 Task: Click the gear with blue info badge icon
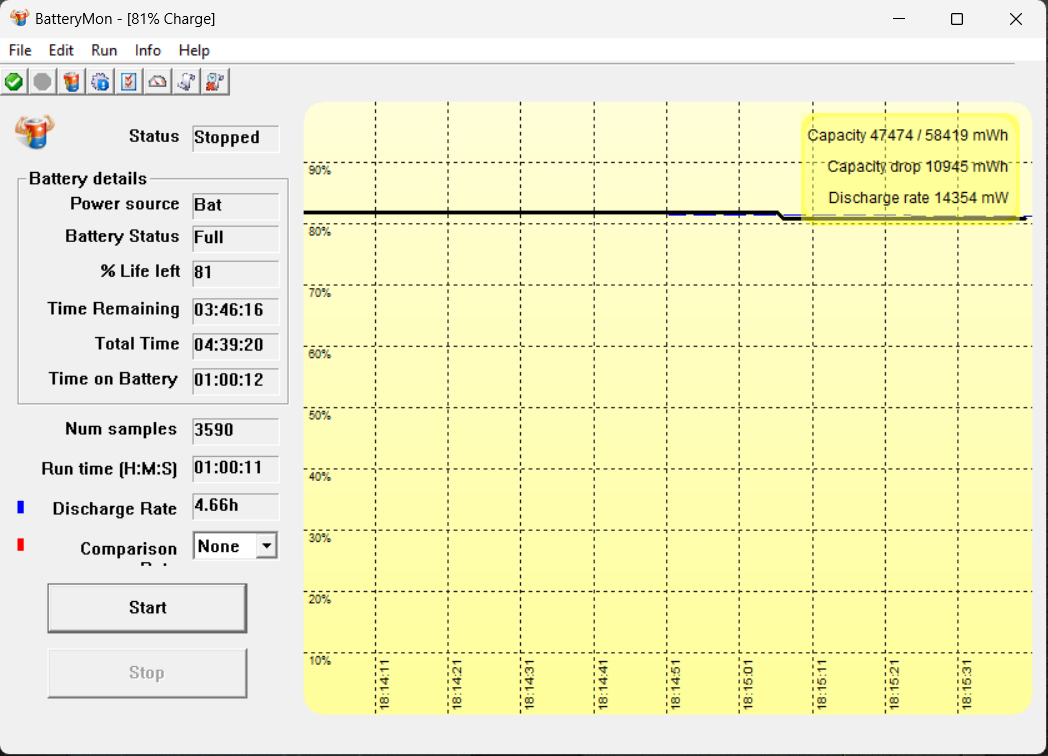tap(100, 82)
